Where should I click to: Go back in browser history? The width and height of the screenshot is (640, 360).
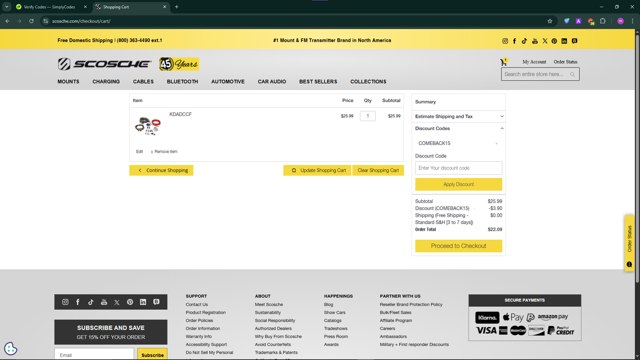point(8,21)
